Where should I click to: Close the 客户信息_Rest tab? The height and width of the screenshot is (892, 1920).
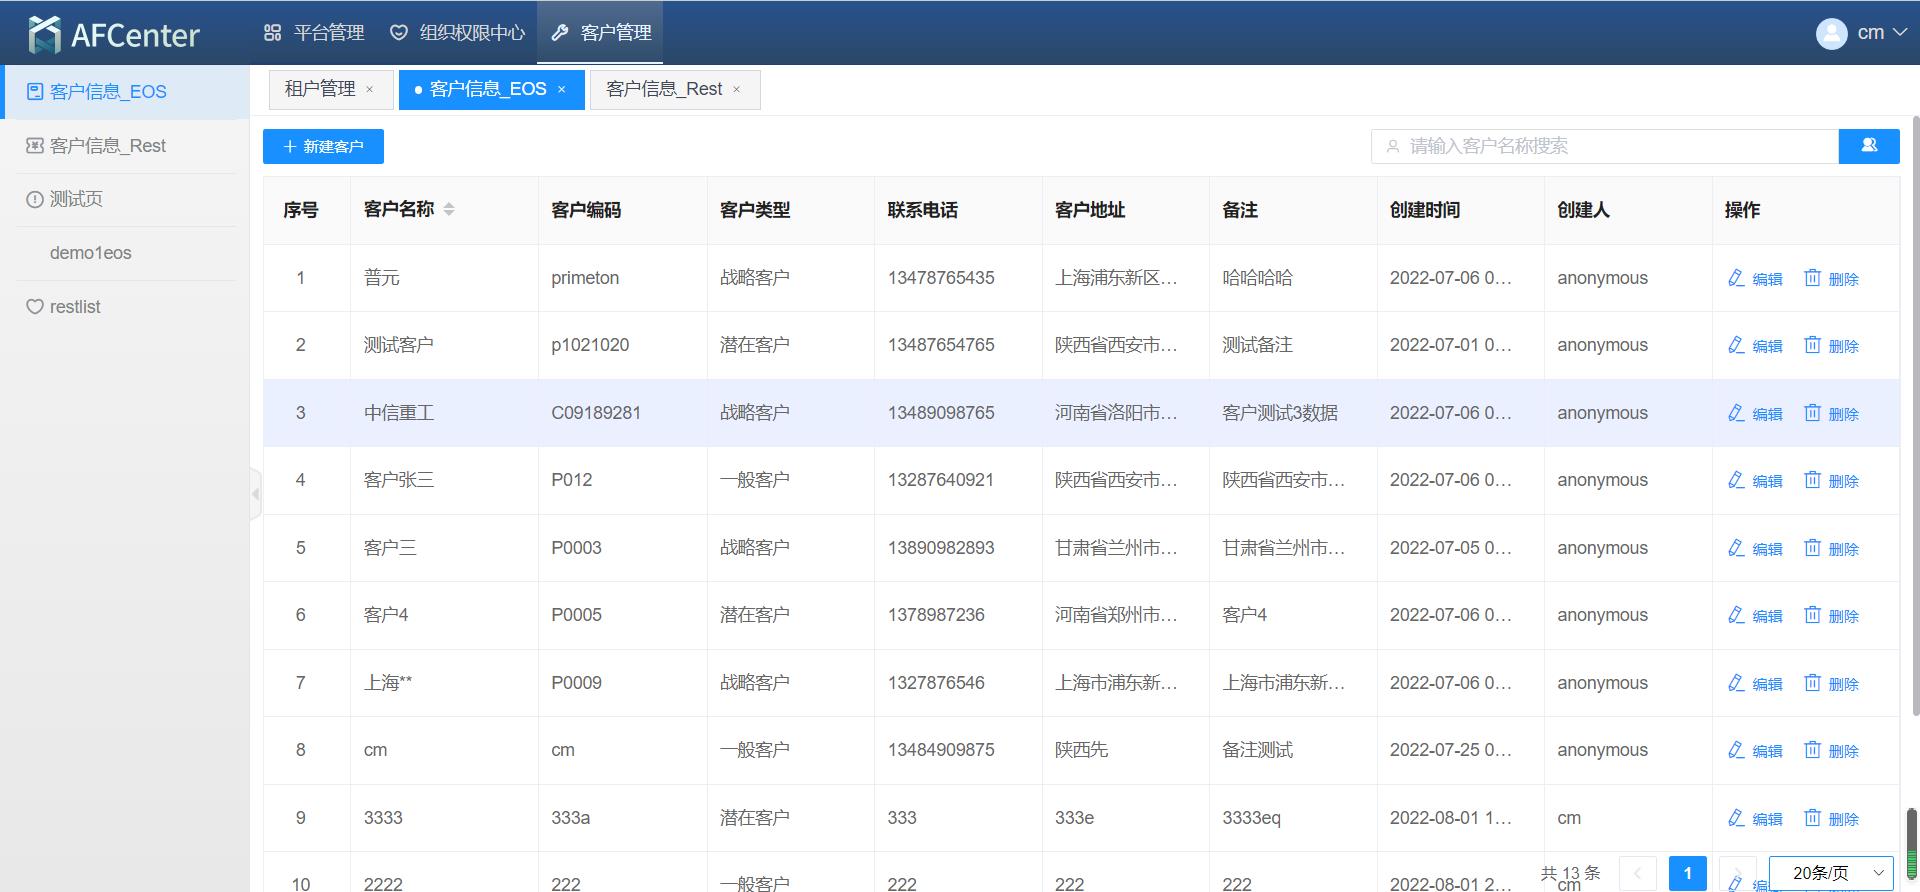[737, 90]
